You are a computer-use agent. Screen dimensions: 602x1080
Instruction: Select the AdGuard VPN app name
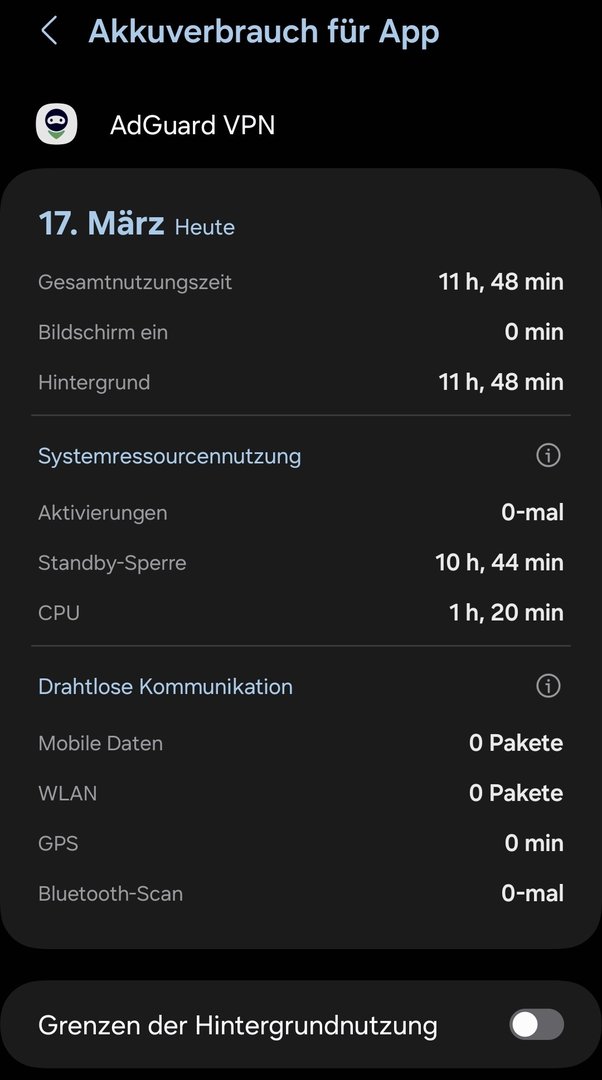192,125
